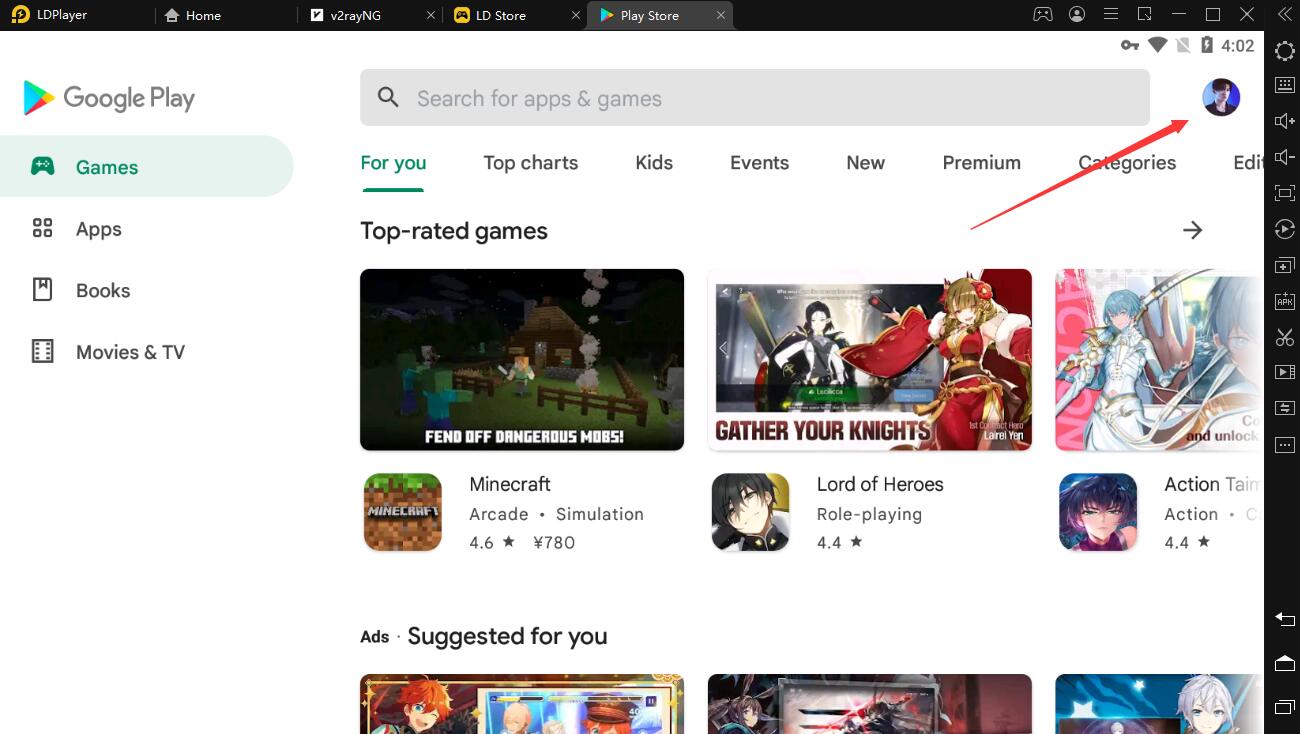Open the Lord of Heroes app icon
The width and height of the screenshot is (1300, 734).
pos(750,512)
